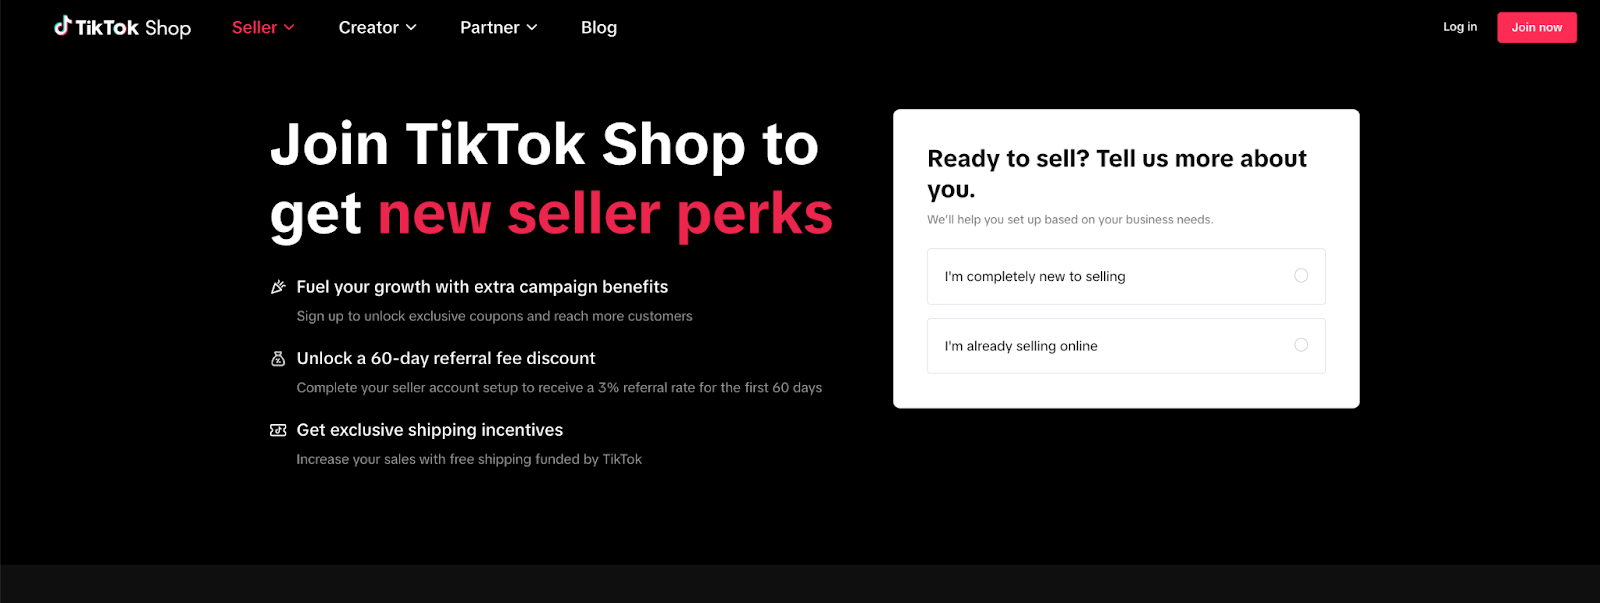This screenshot has width=1600, height=603.
Task: Select "I'm already selling online" radio button
Action: coord(1301,345)
